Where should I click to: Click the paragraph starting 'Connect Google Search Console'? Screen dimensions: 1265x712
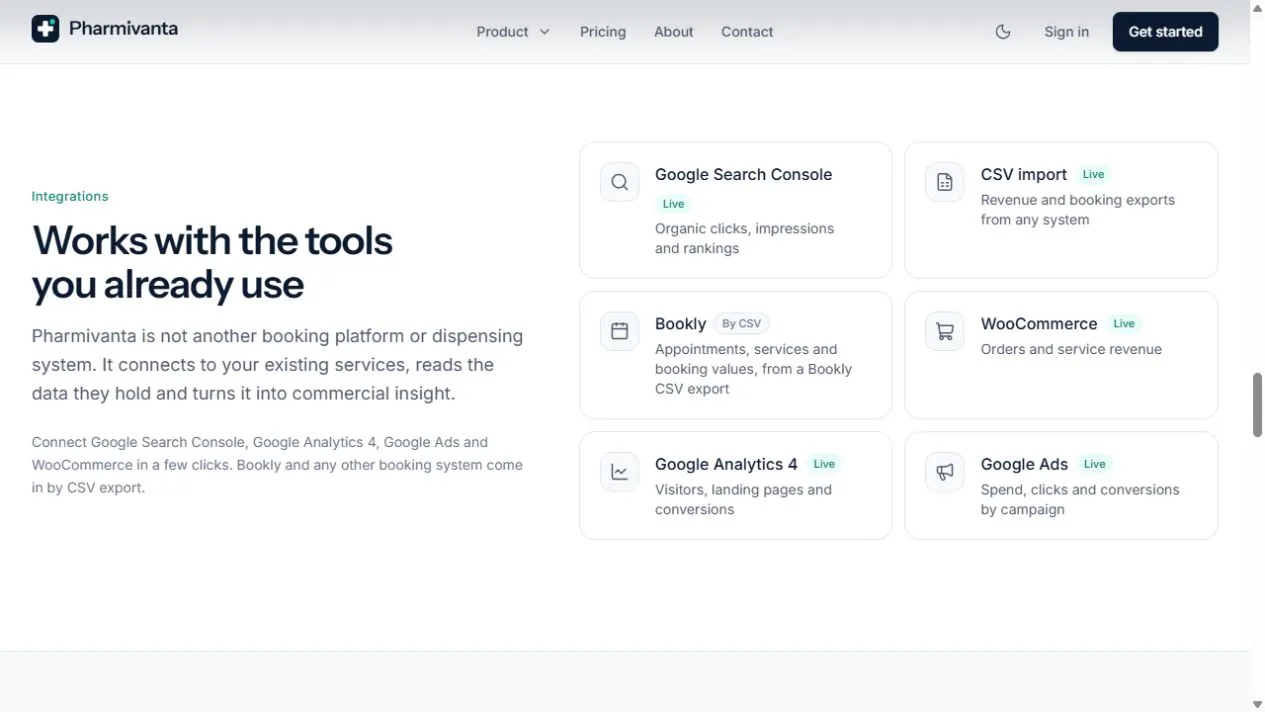[x=277, y=465]
